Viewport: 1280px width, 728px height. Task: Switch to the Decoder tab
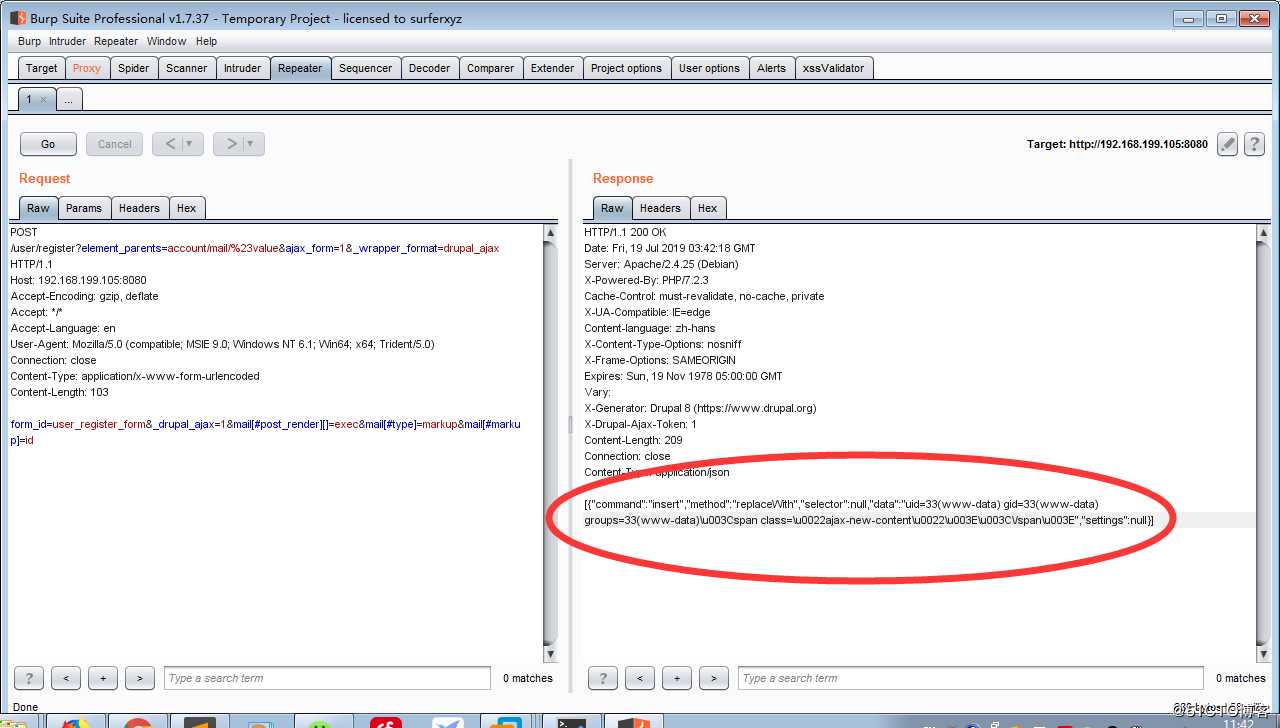429,68
